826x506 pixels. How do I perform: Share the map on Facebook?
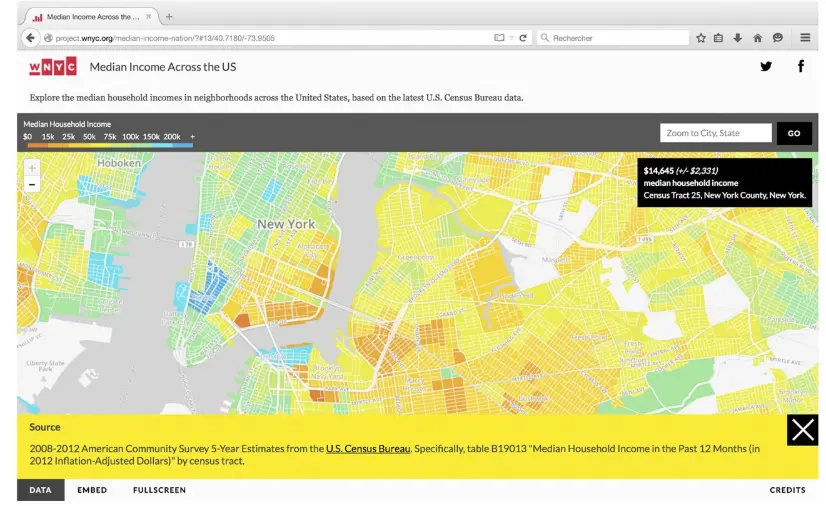[800, 67]
